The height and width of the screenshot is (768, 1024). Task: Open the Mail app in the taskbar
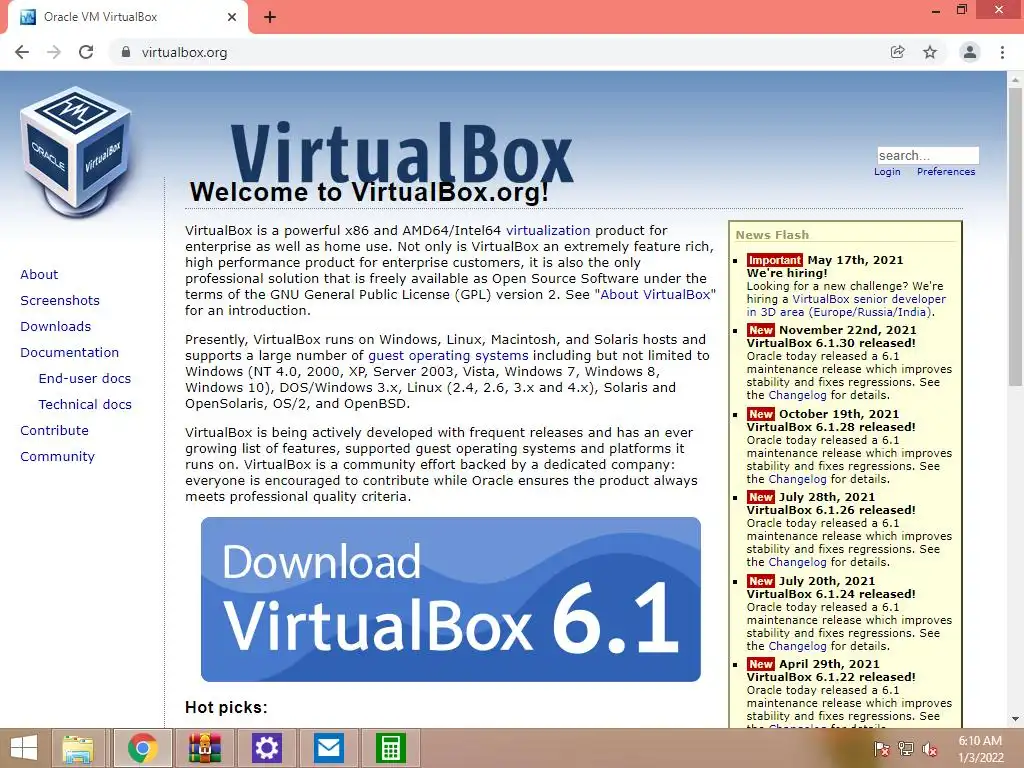pyautogui.click(x=328, y=748)
